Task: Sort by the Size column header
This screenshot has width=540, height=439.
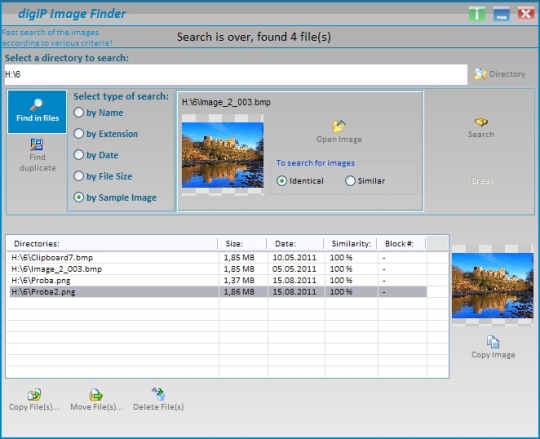Action: point(242,244)
